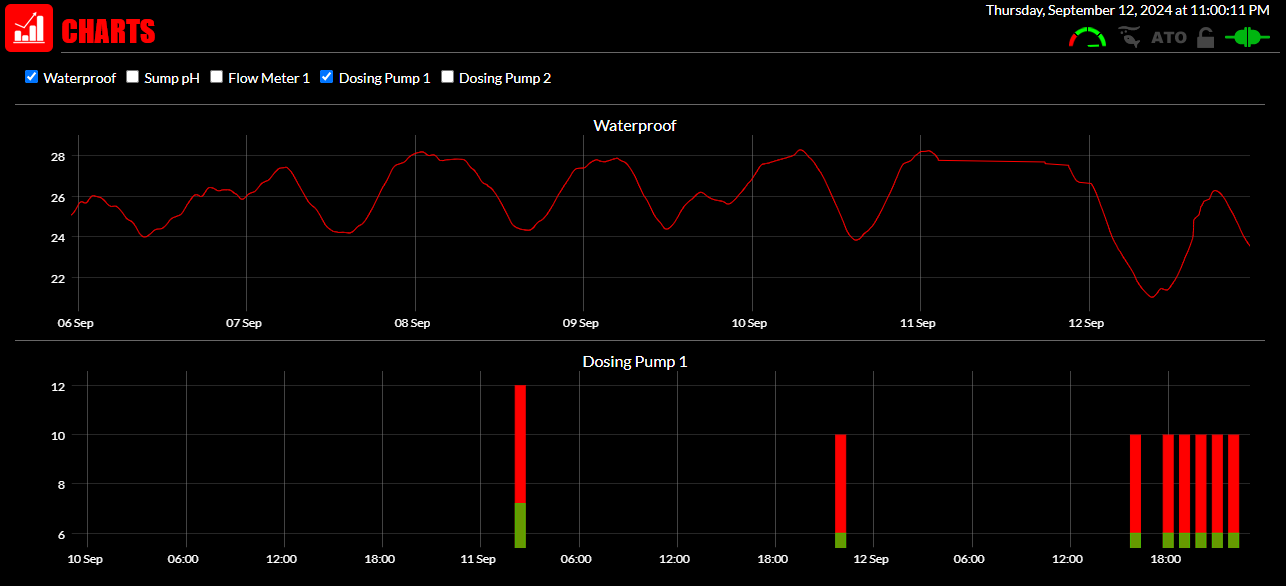1286x586 pixels.
Task: Click the 08 Sep label on Waterproof axis
Action: [412, 323]
